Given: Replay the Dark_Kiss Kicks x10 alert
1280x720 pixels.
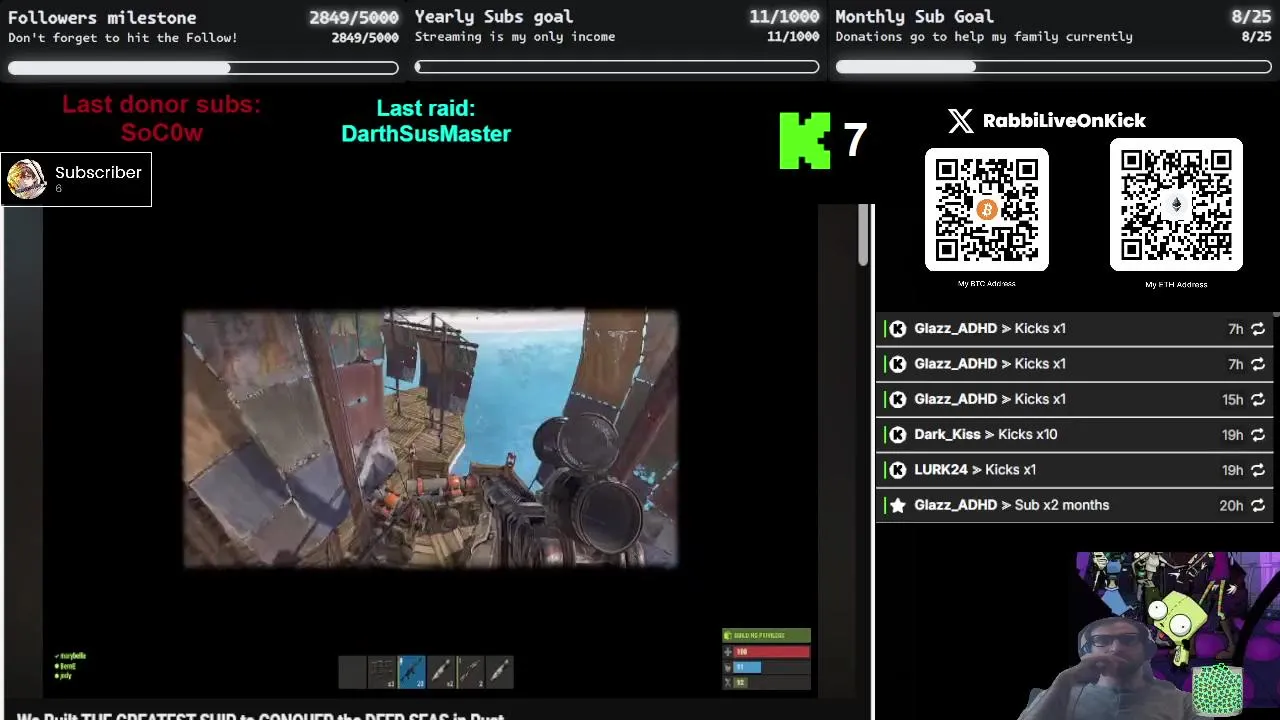Looking at the screenshot, I should coord(1258,435).
